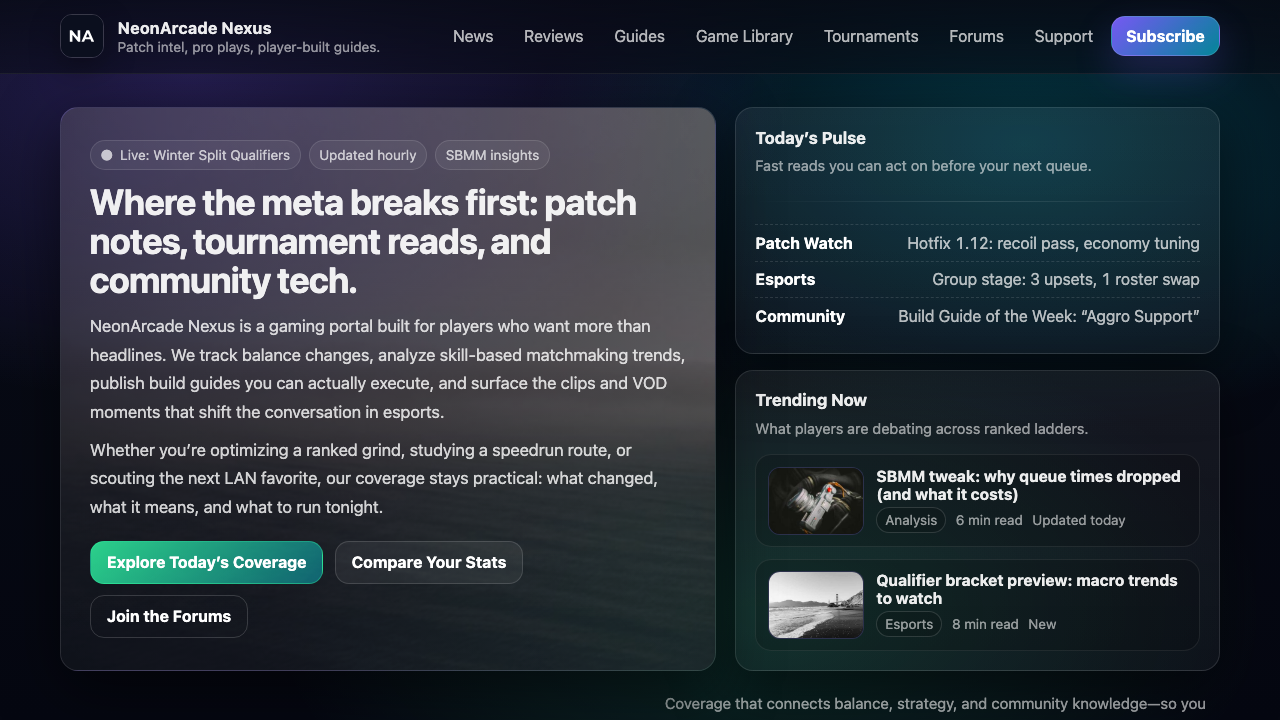Click 'Compare Your Stats'
This screenshot has width=1280, height=720.
pyautogui.click(x=428, y=562)
